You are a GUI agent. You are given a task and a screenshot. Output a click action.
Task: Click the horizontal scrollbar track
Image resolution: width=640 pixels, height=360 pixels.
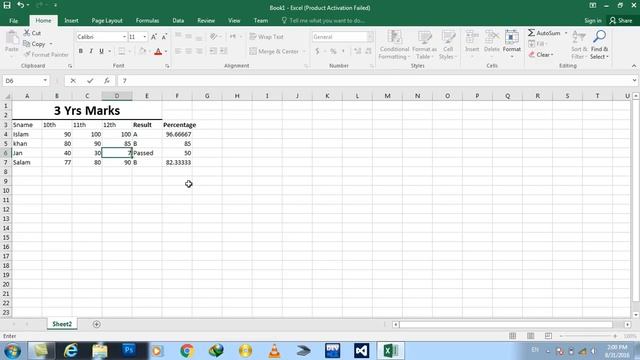[506, 324]
